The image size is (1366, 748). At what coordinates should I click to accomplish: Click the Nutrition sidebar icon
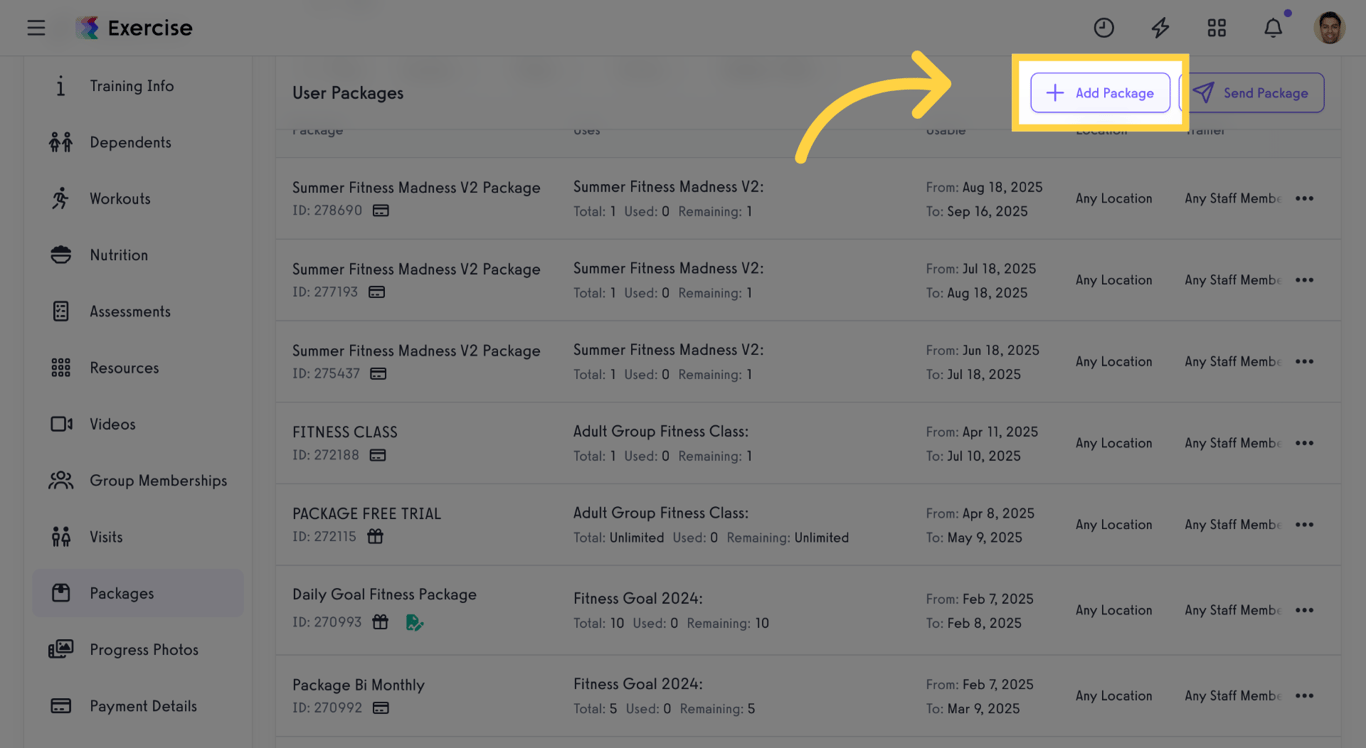pos(60,255)
